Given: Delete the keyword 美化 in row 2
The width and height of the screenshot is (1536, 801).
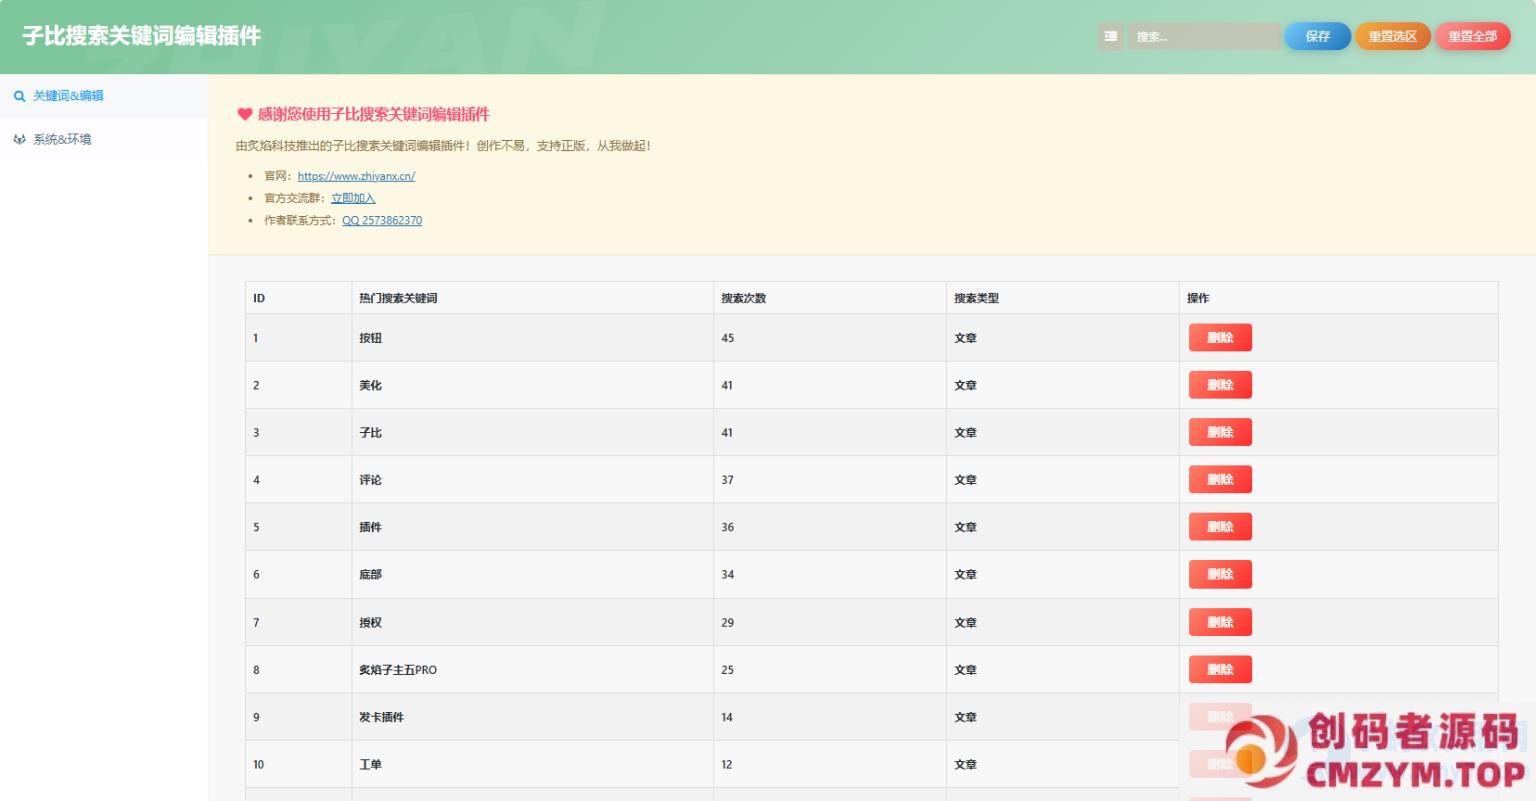Looking at the screenshot, I should (x=1220, y=385).
